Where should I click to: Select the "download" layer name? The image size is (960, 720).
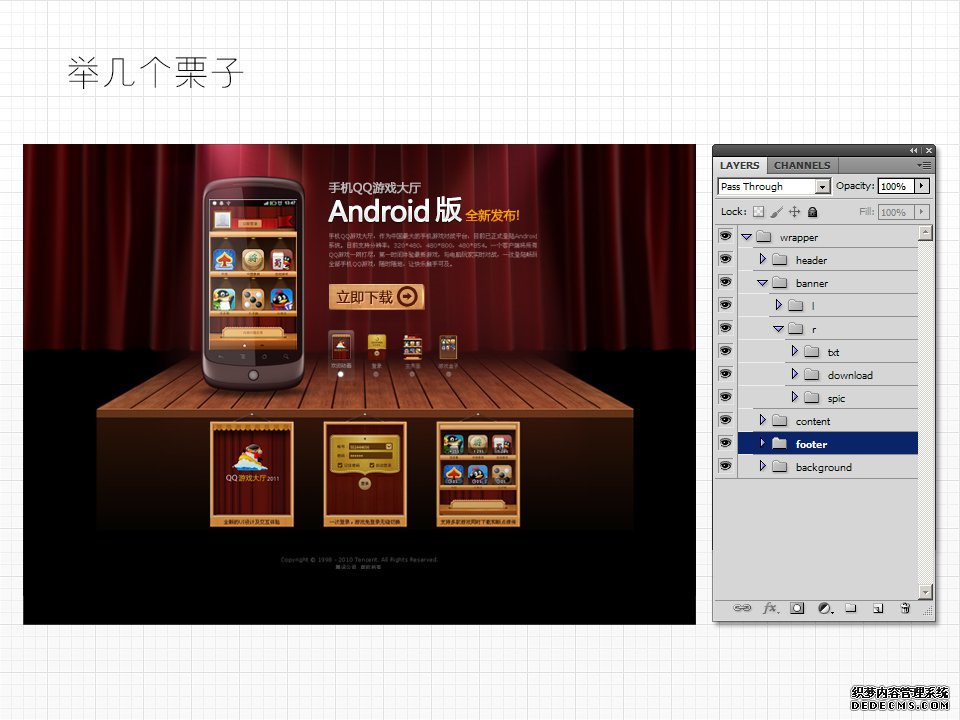point(850,375)
